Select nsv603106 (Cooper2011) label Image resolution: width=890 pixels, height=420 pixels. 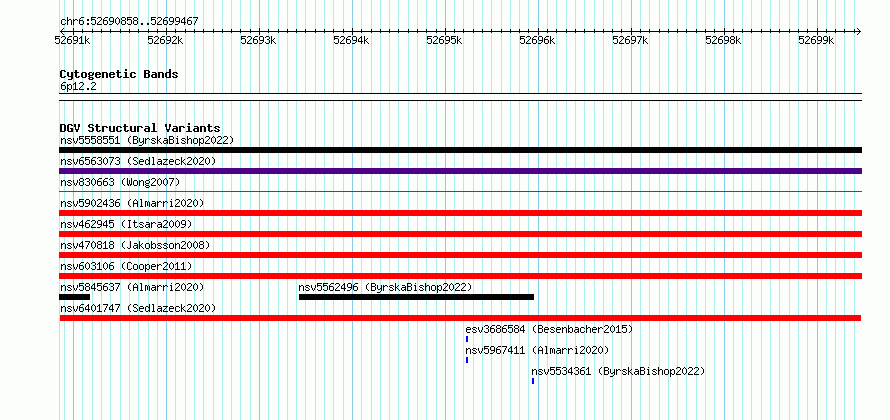(x=126, y=266)
